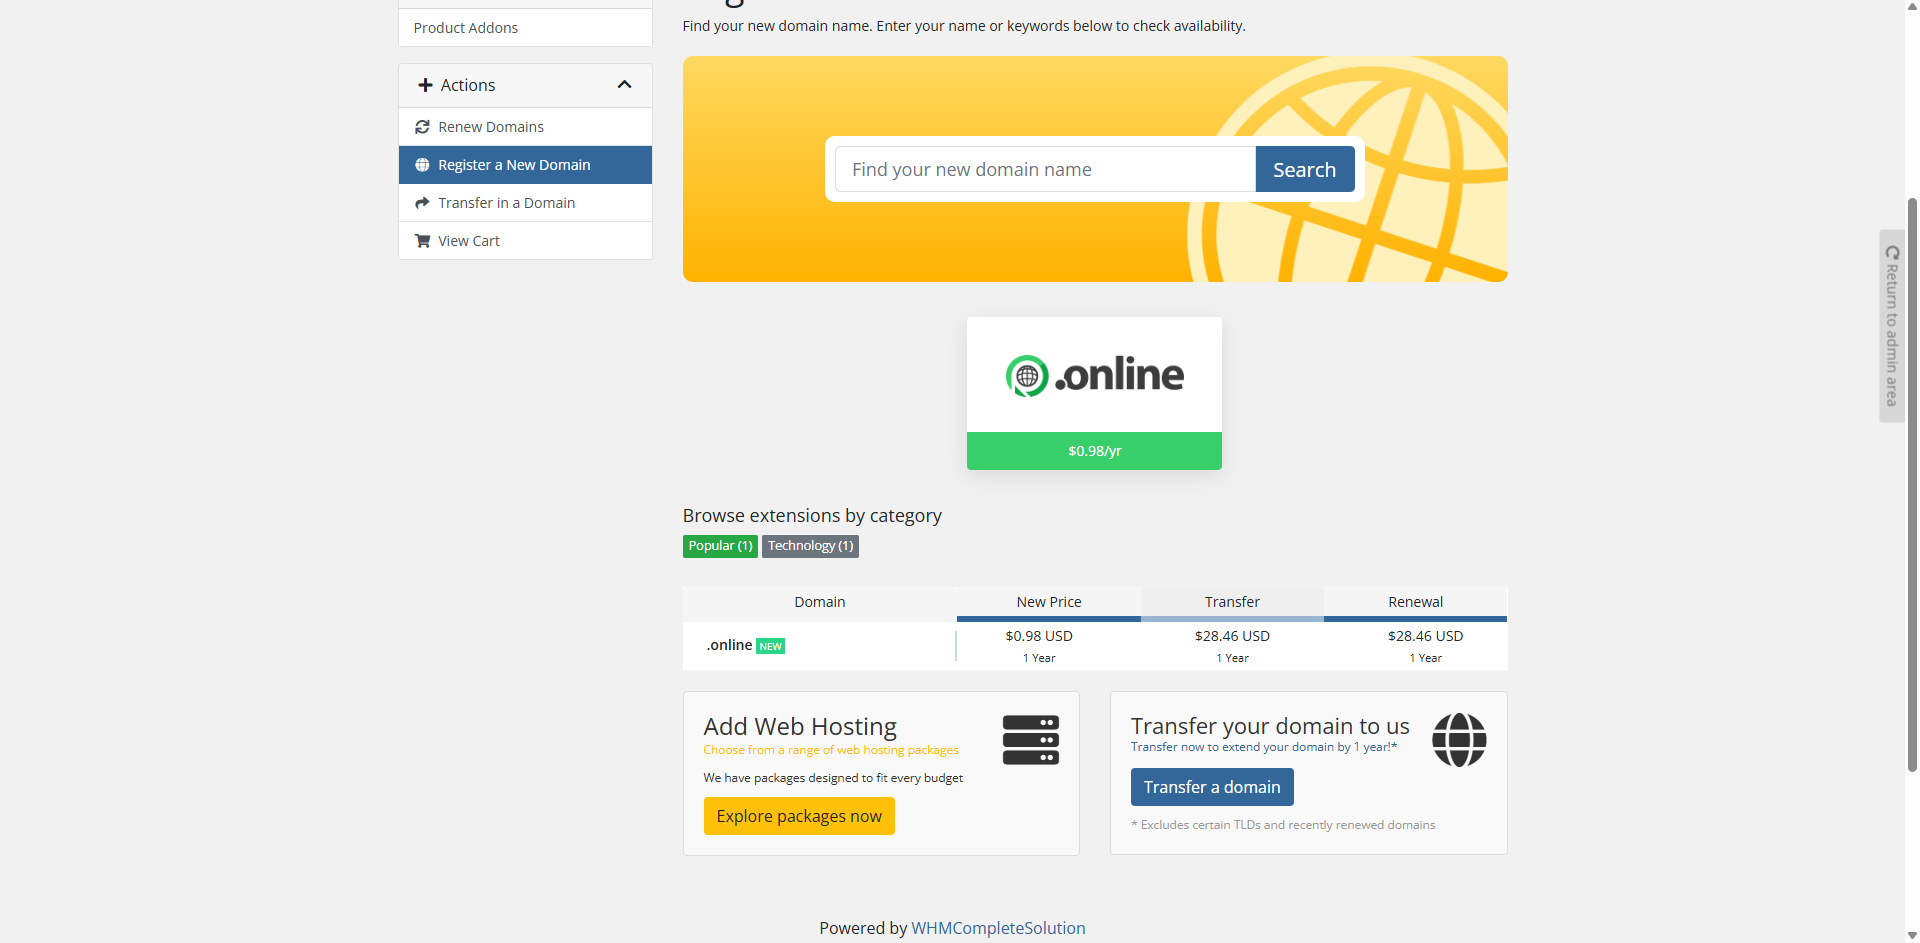Click the Transfer a domain button
The height and width of the screenshot is (943, 1920).
click(x=1211, y=787)
